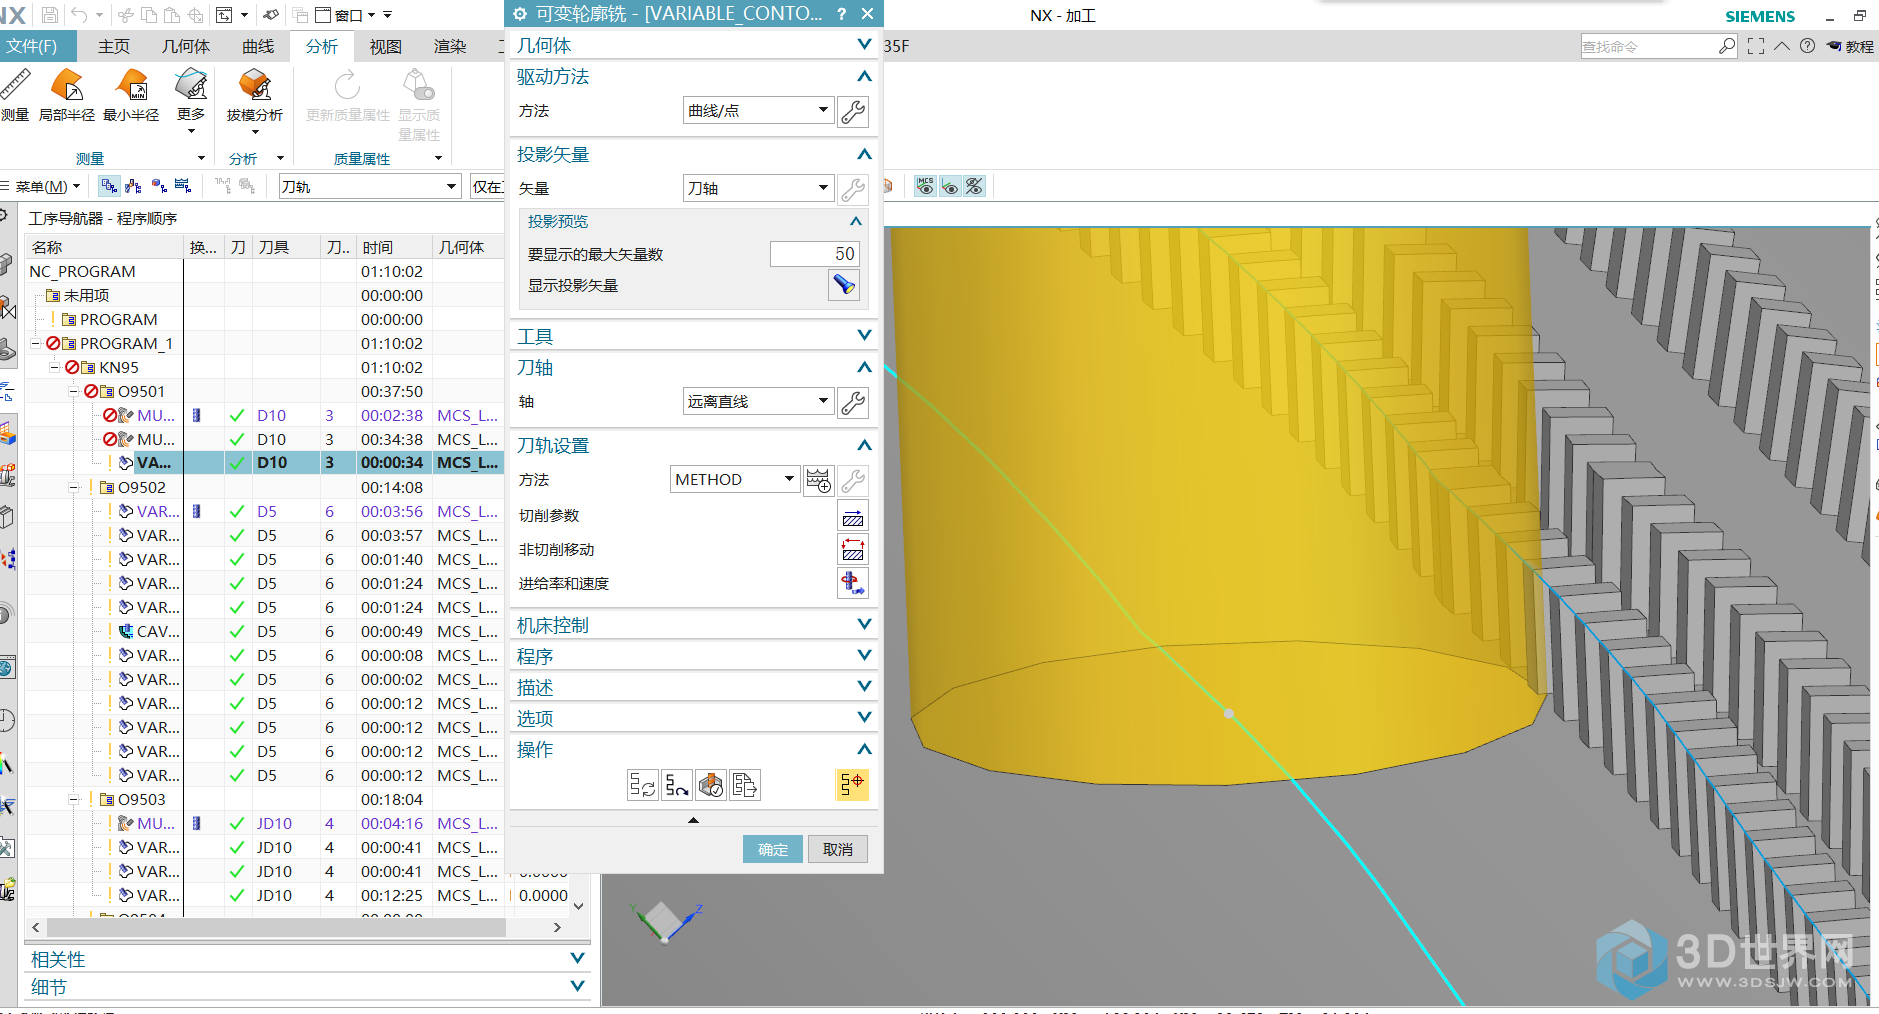Expand the 机床控制 section
This screenshot has width=1879, height=1014.
864,625
